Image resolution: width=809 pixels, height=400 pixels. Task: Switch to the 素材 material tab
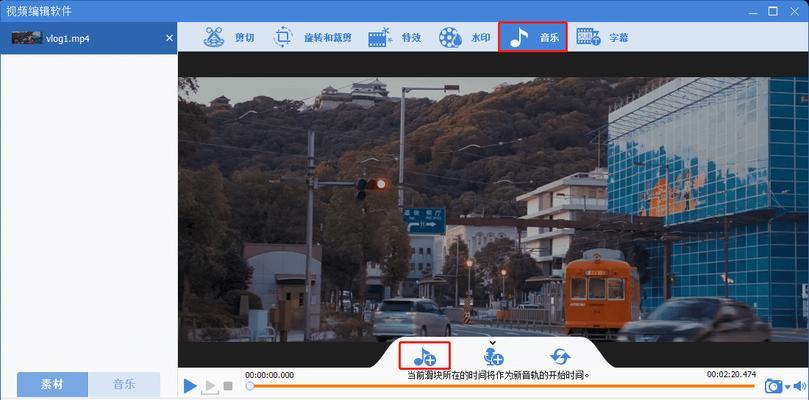[x=53, y=385]
